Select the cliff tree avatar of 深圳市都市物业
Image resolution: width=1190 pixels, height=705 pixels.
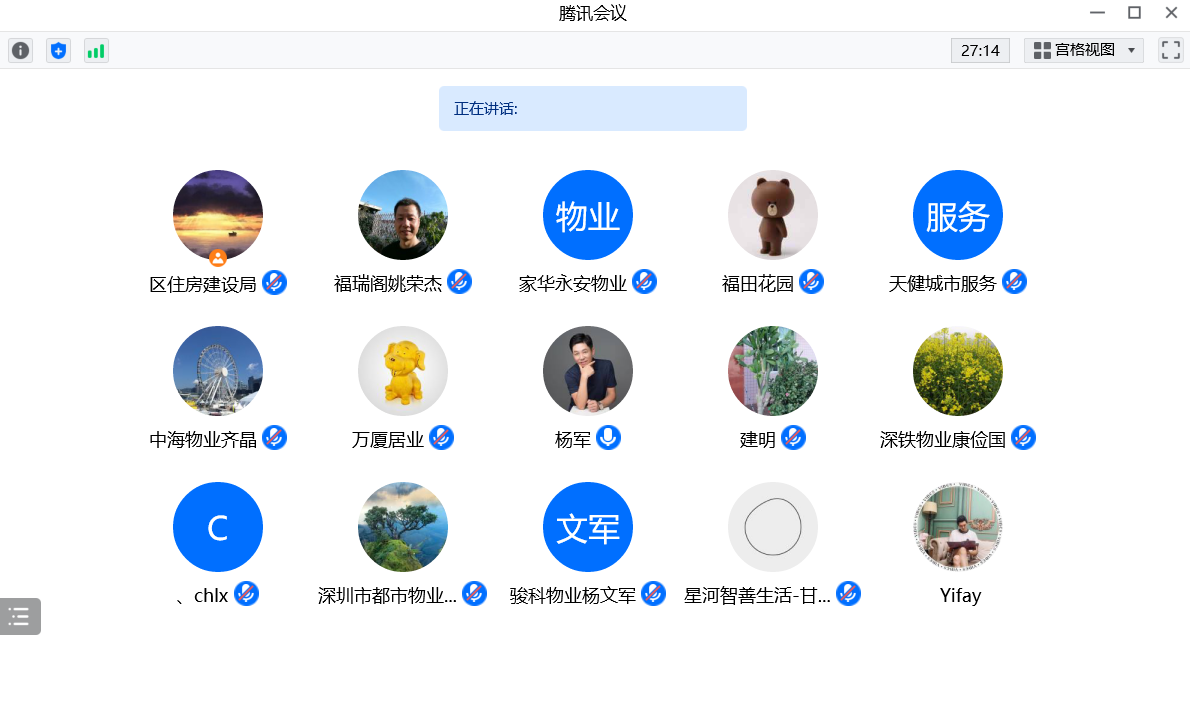403,527
